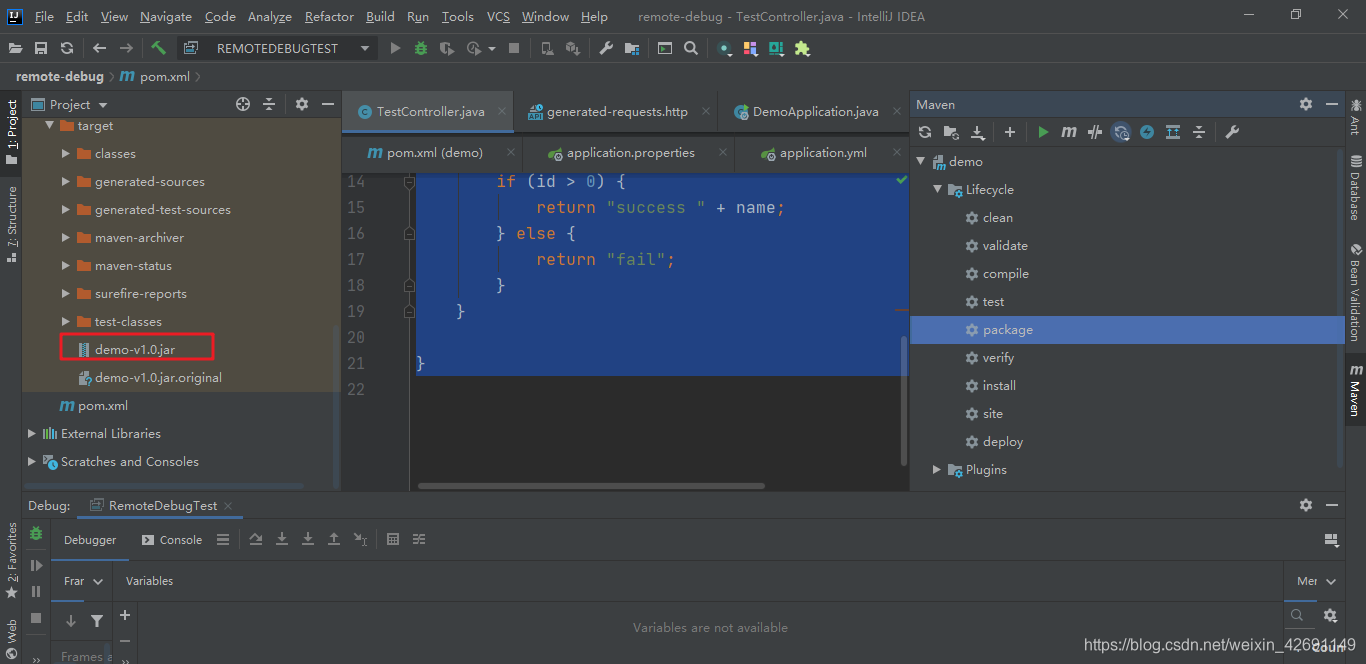
Task: Click the fold marker on line 14
Action: 409,182
